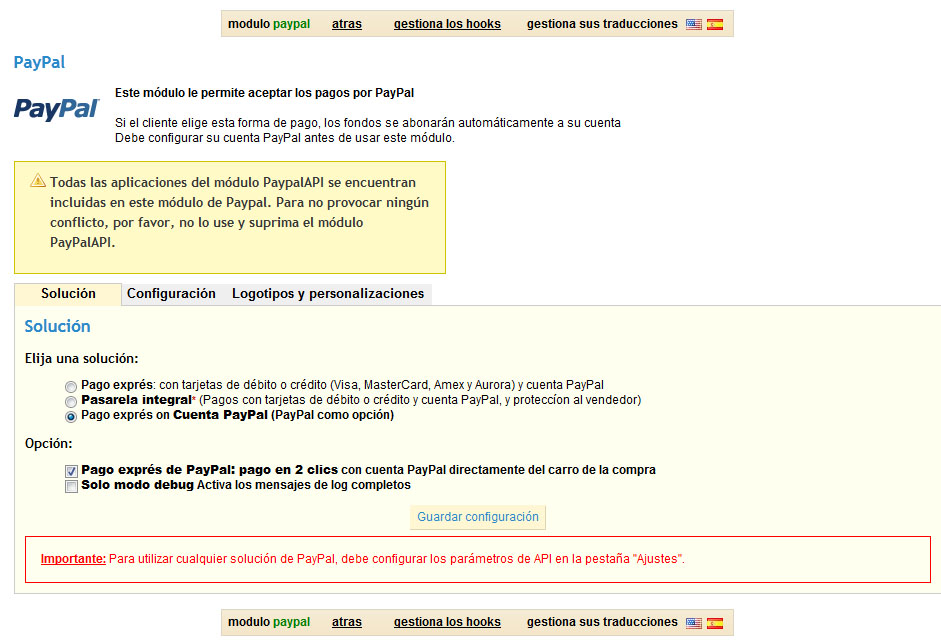Click the PayPal logo image
941x641 pixels.
(x=56, y=109)
